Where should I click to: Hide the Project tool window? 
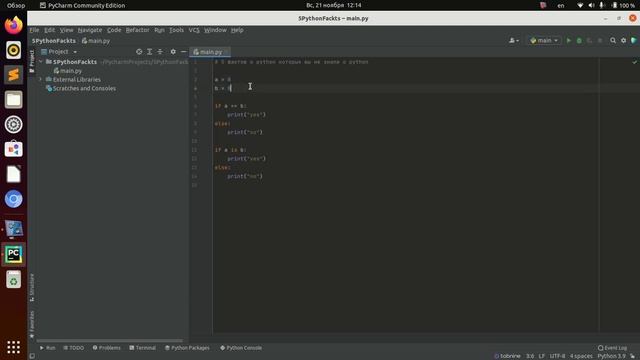[183, 52]
